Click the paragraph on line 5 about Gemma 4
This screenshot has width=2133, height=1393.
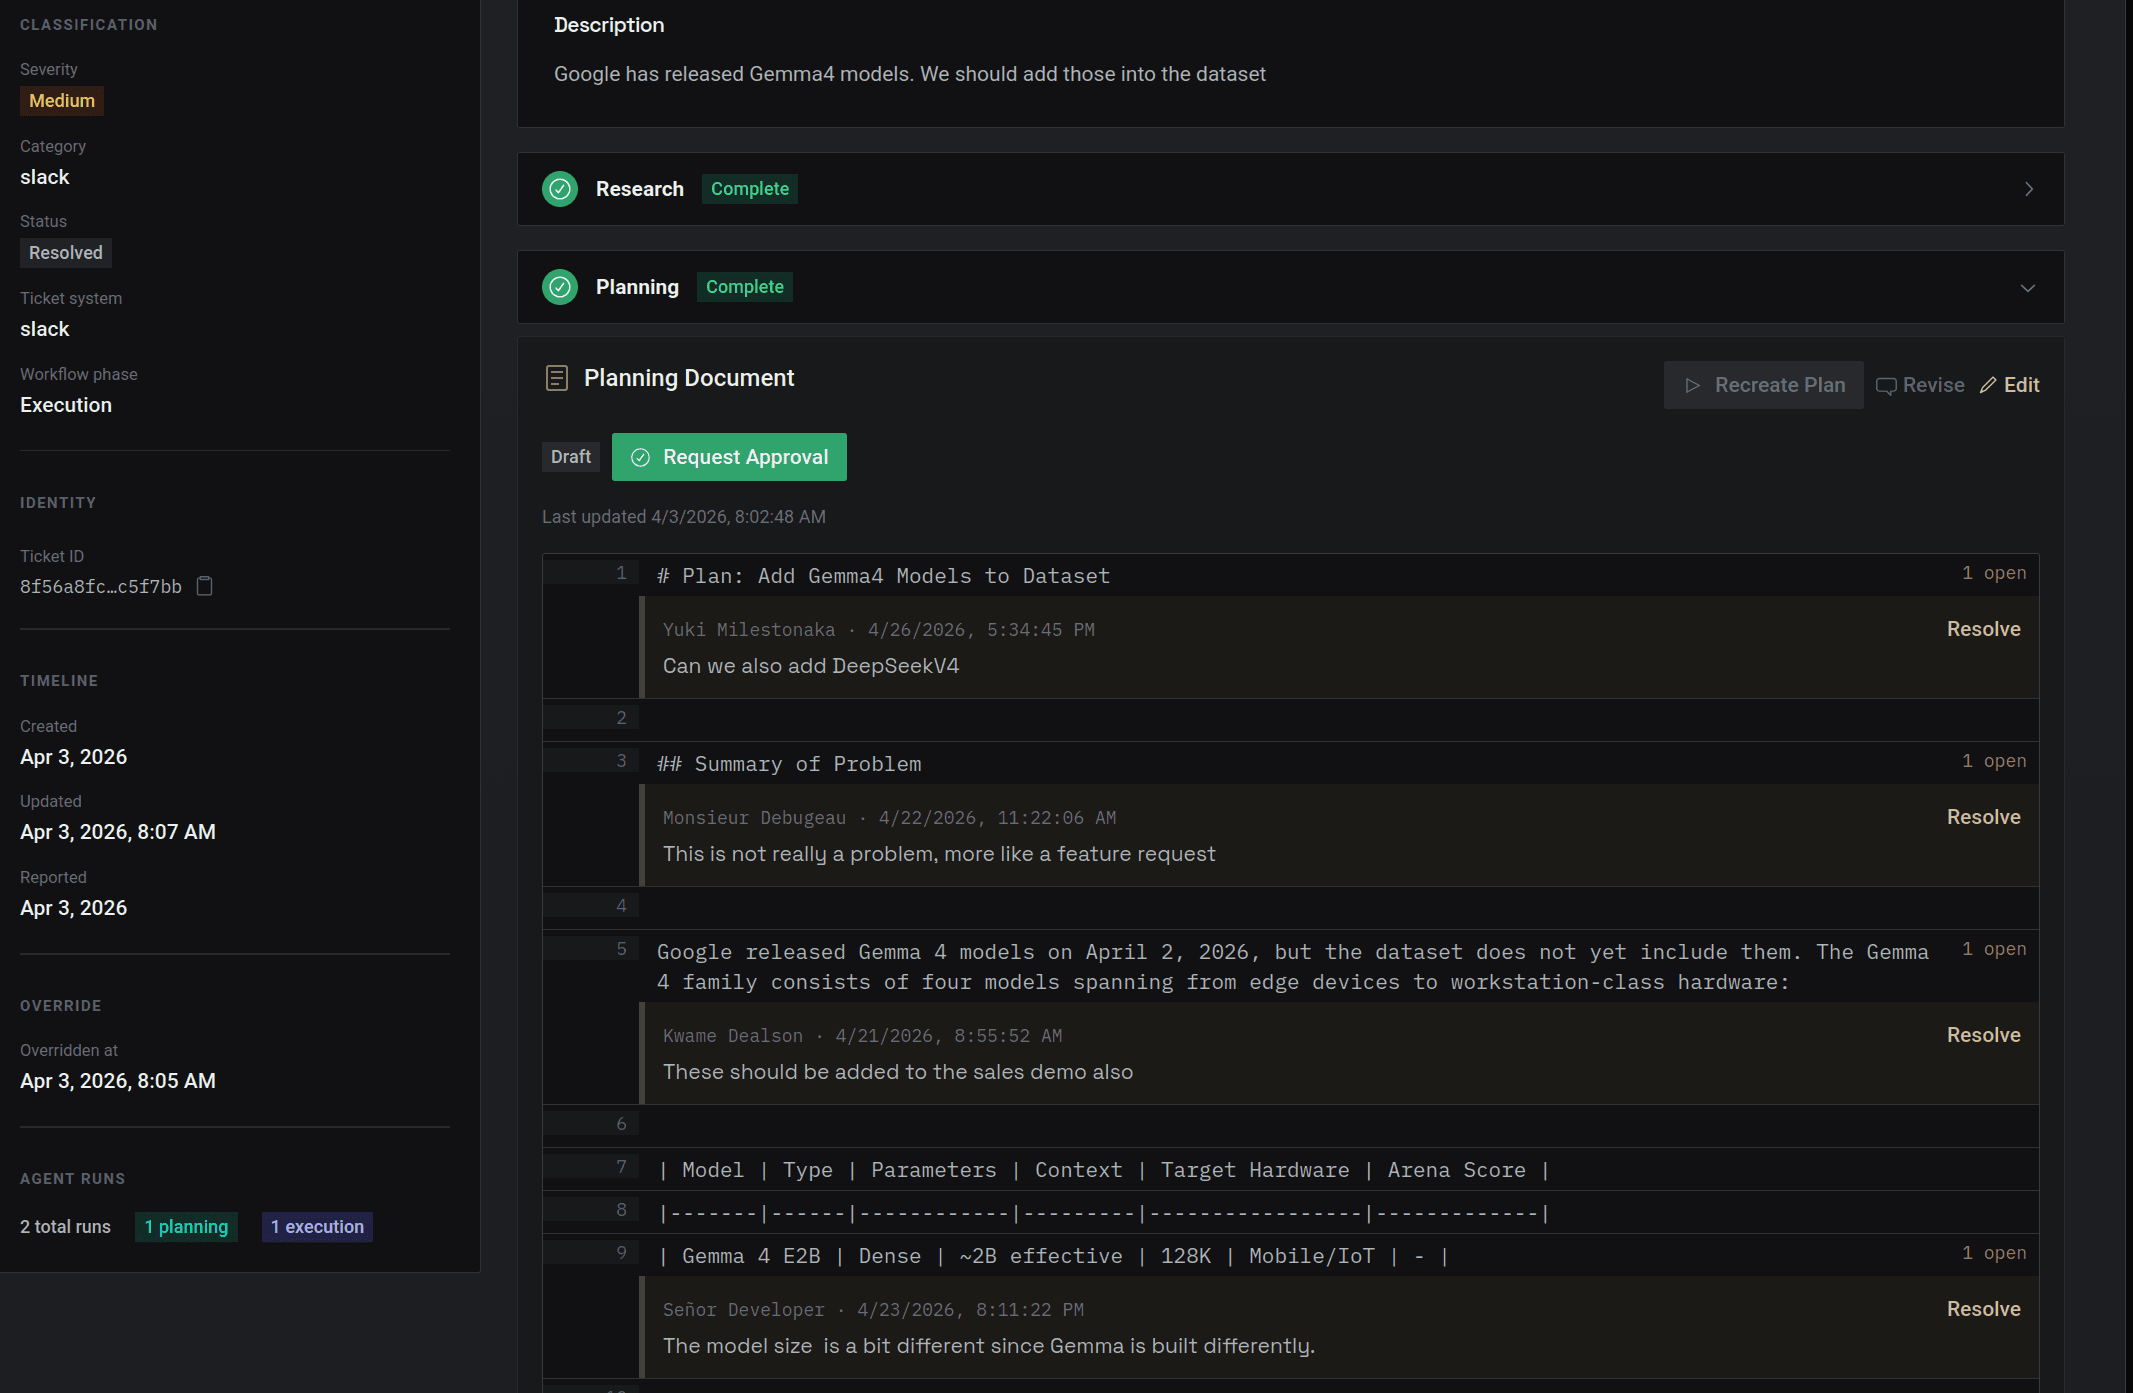point(1292,967)
